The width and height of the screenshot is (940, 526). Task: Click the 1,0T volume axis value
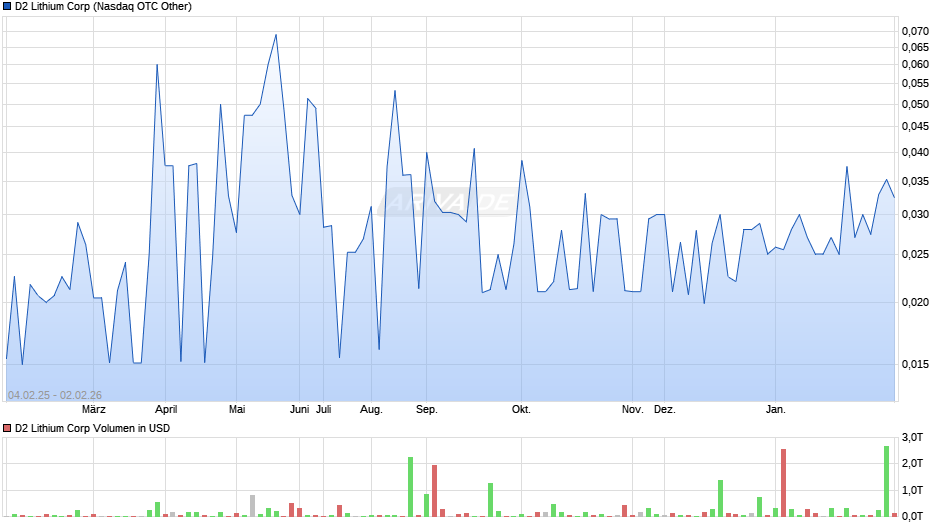click(912, 491)
